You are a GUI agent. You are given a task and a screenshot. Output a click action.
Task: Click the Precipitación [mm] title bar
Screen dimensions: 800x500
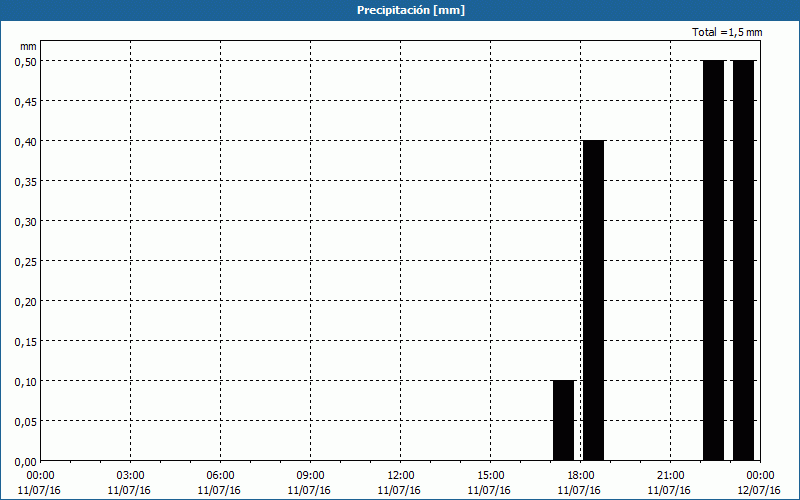tap(400, 10)
